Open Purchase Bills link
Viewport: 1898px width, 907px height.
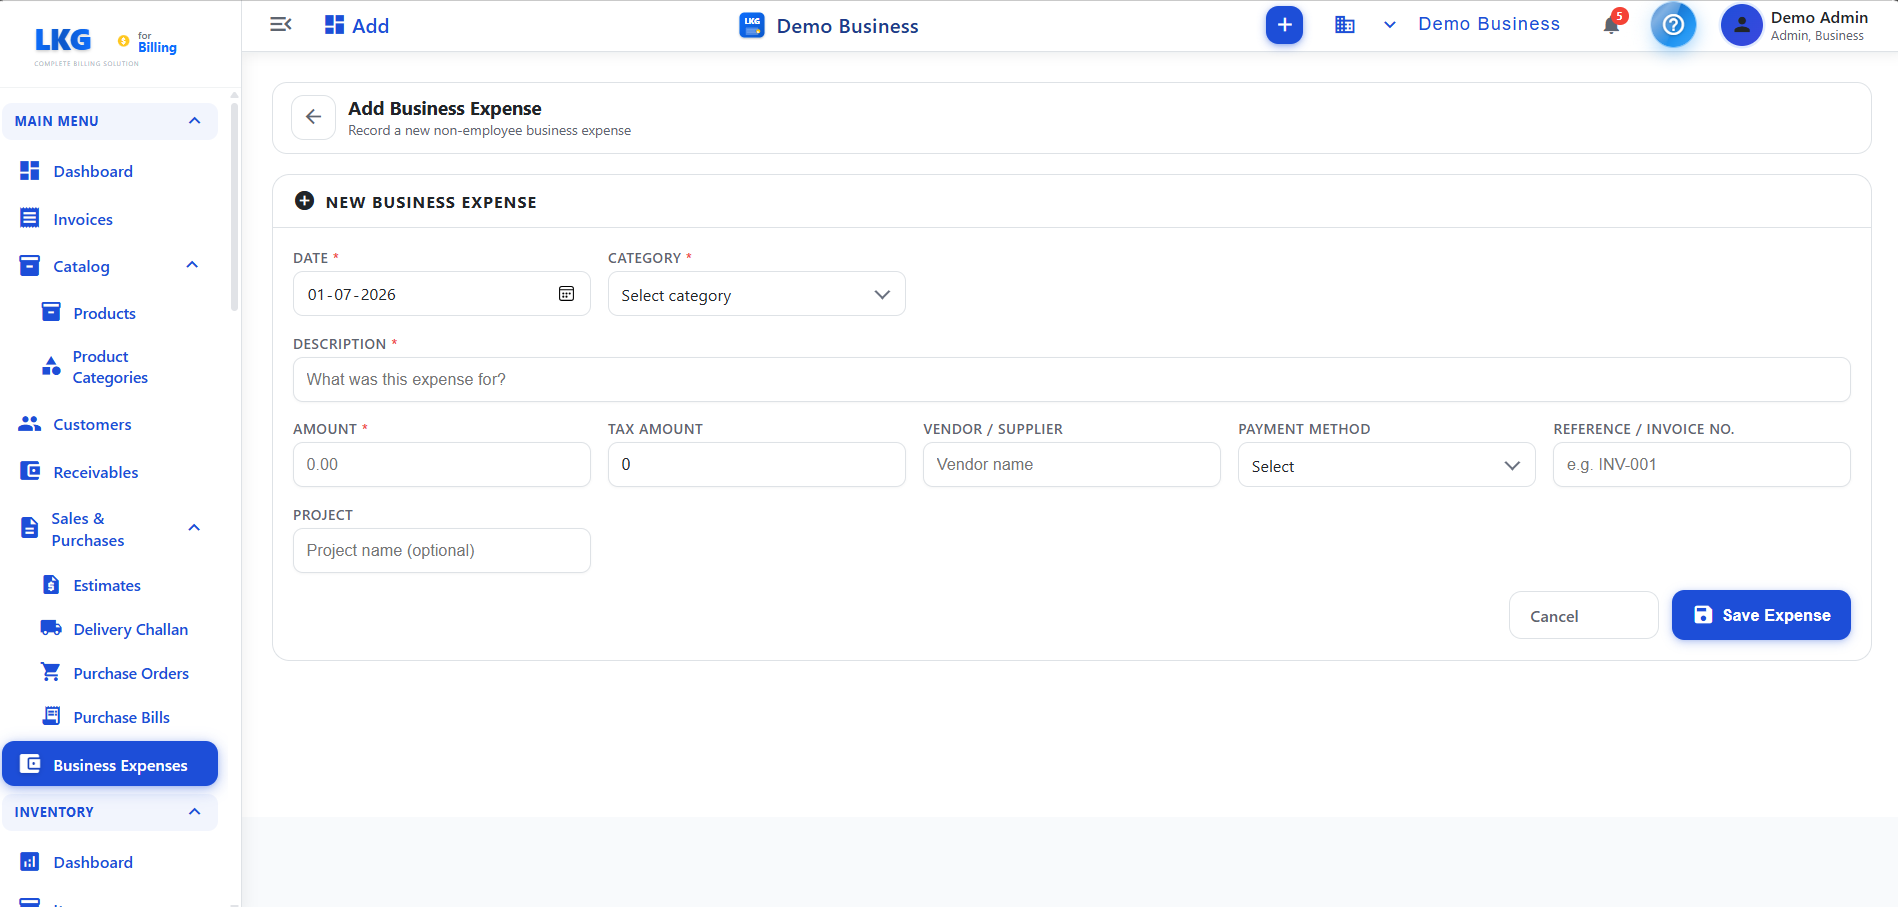(122, 717)
